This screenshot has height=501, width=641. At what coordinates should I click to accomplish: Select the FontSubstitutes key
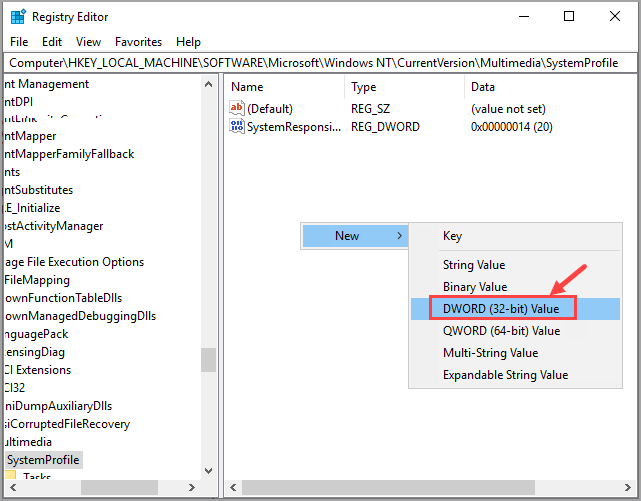(x=38, y=190)
